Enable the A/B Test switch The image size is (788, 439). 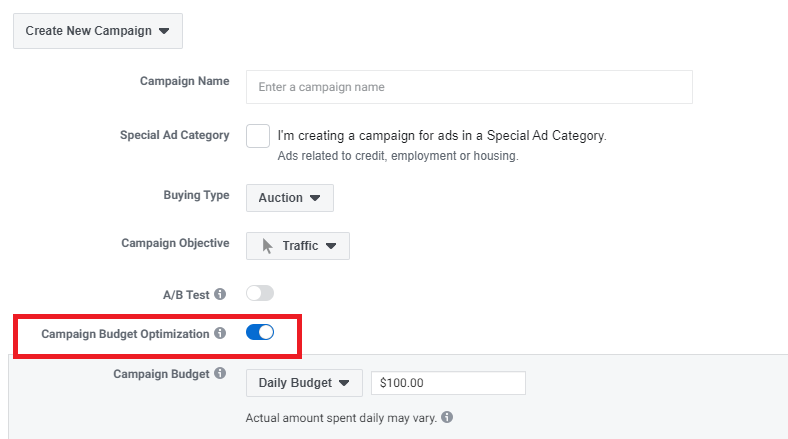pyautogui.click(x=260, y=294)
